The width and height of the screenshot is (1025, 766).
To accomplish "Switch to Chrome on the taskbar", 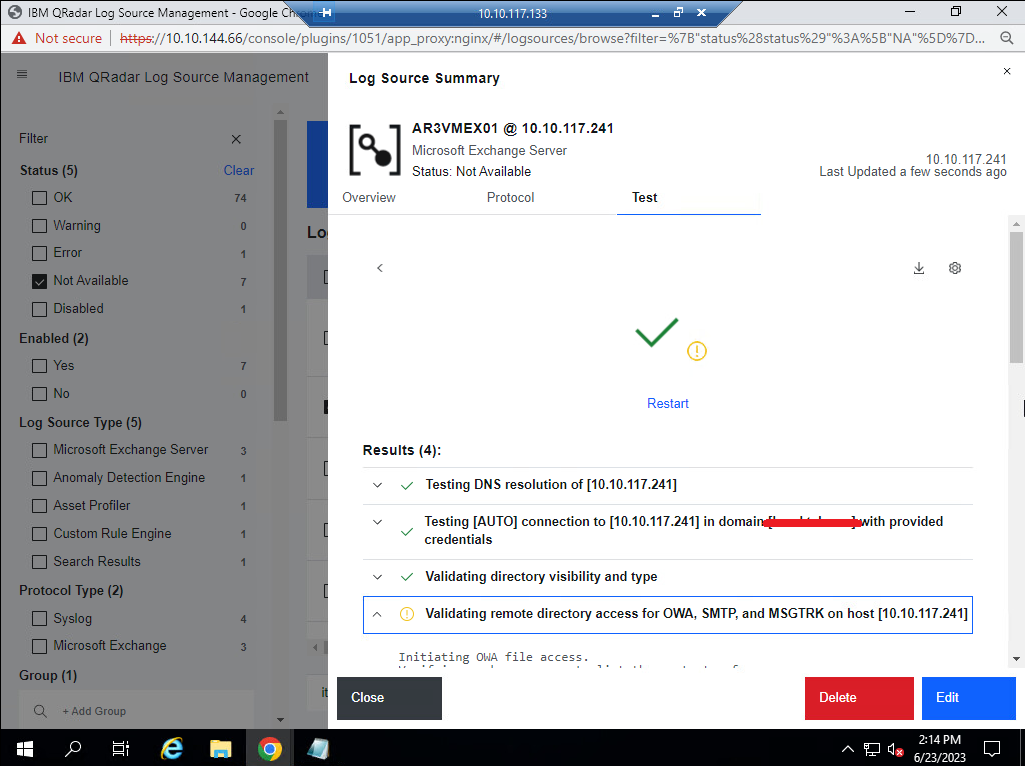I will 269,748.
